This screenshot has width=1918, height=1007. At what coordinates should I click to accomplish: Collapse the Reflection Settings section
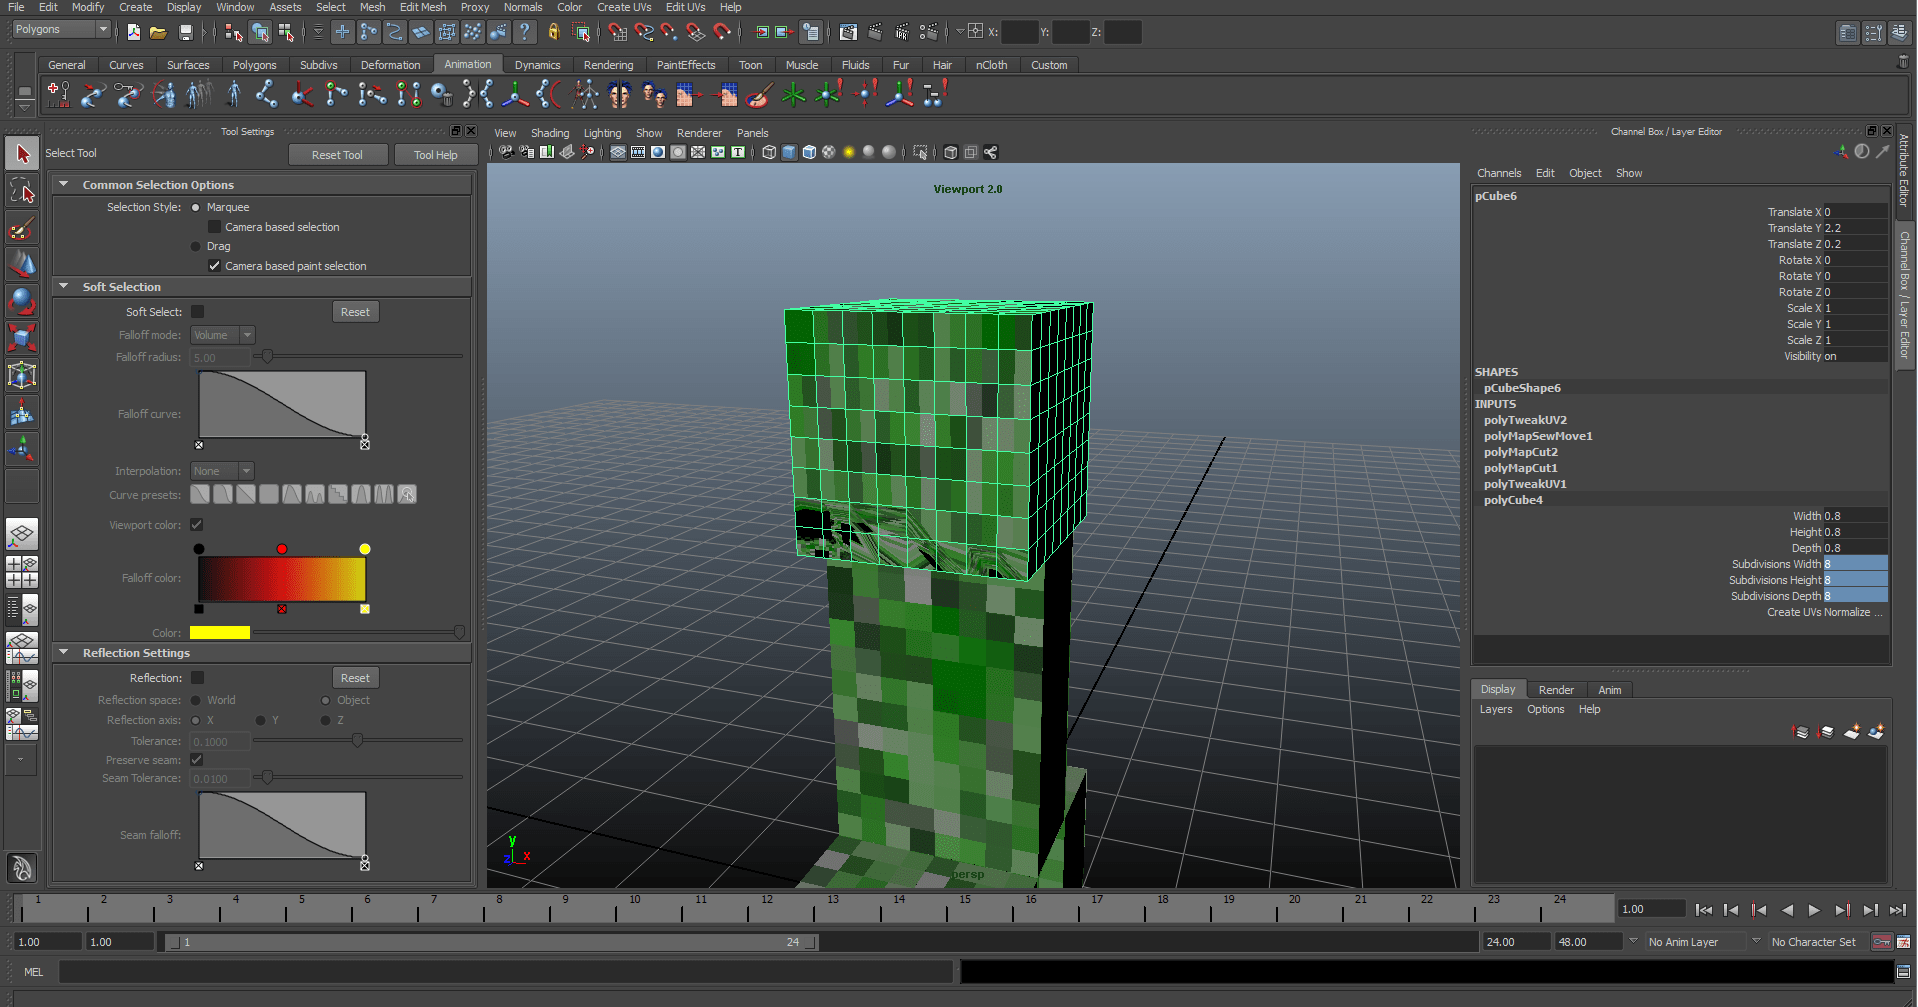tap(64, 652)
